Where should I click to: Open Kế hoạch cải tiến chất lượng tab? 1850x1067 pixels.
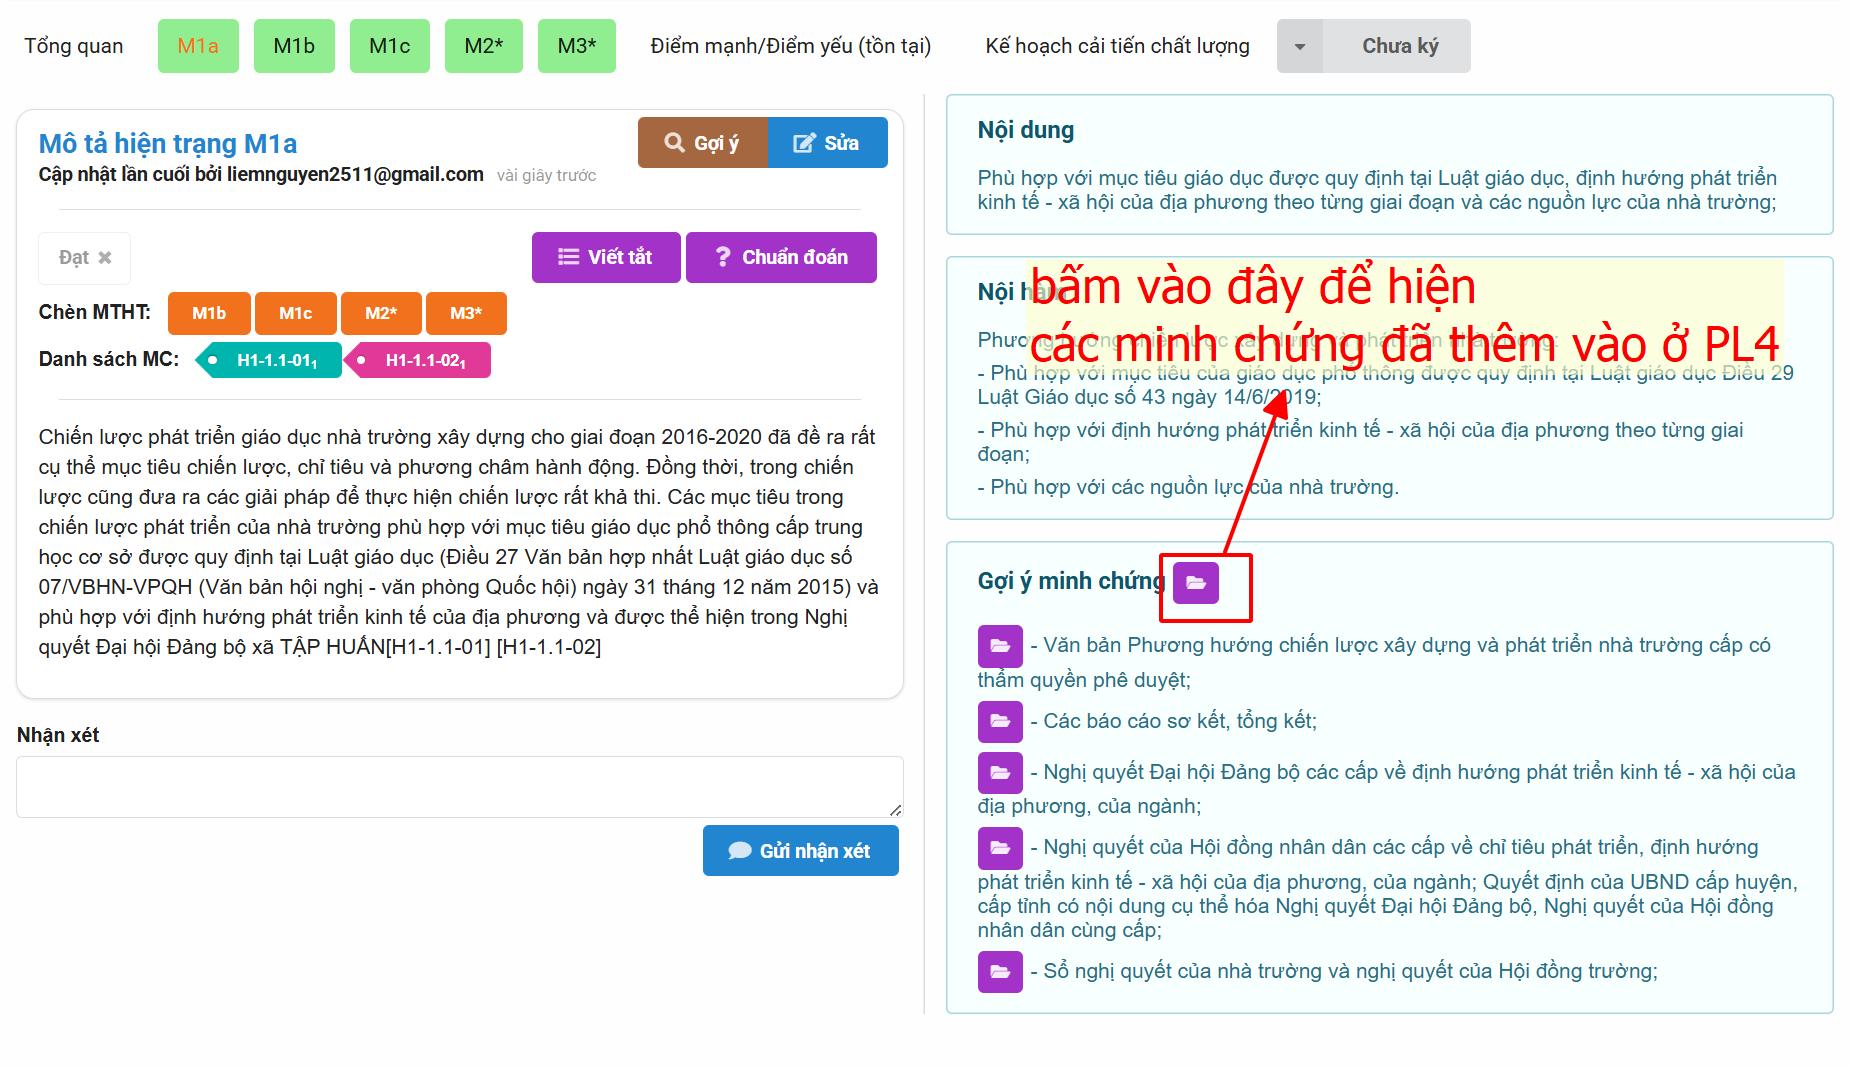click(1117, 46)
